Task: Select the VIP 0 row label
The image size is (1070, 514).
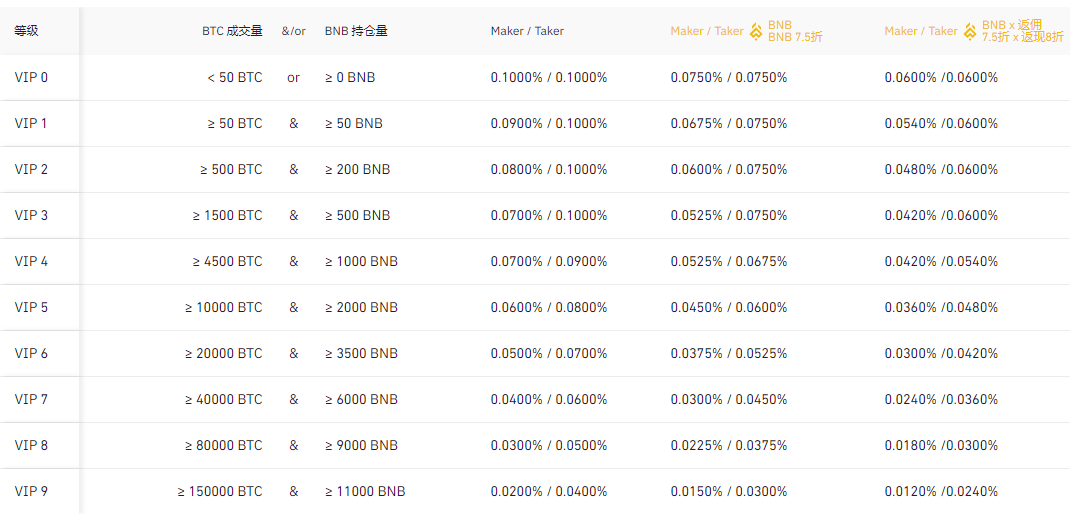Action: 31,77
